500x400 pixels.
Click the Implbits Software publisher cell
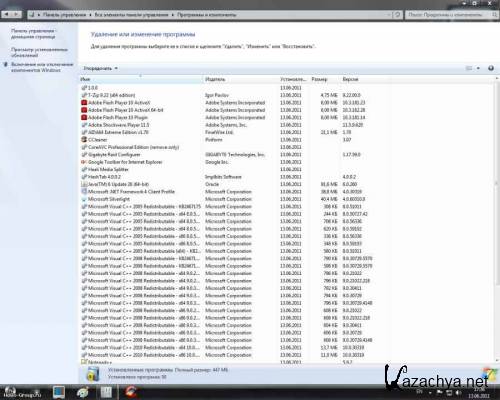(x=223, y=177)
